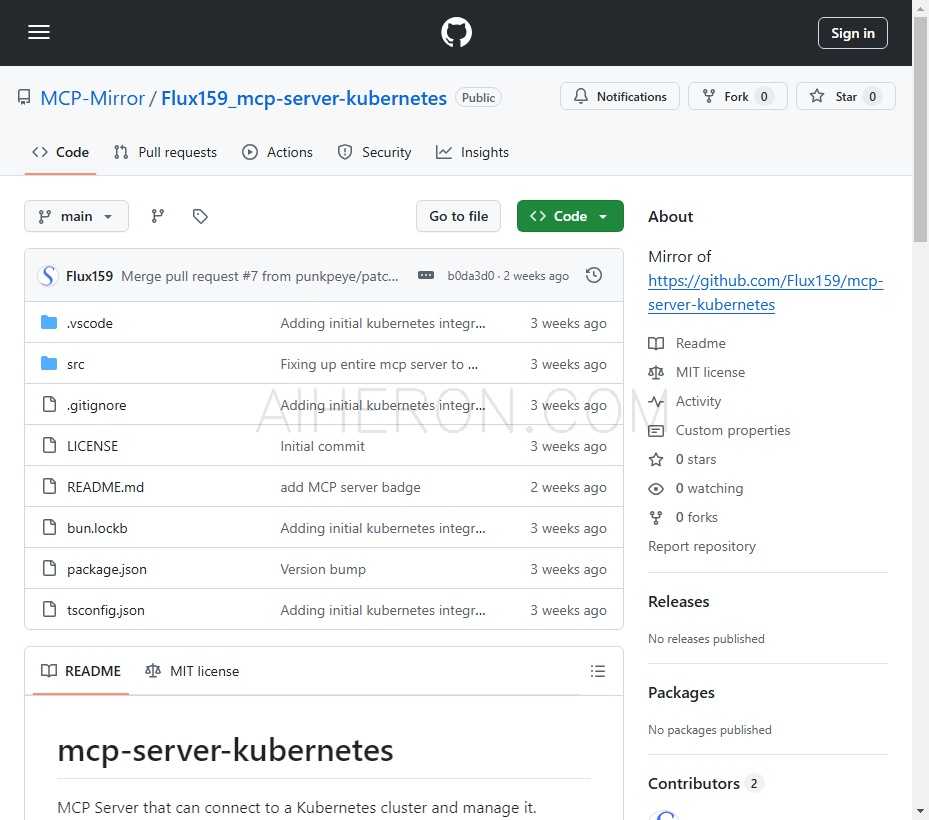Click the Sign in button
This screenshot has width=929, height=820.
pos(852,32)
